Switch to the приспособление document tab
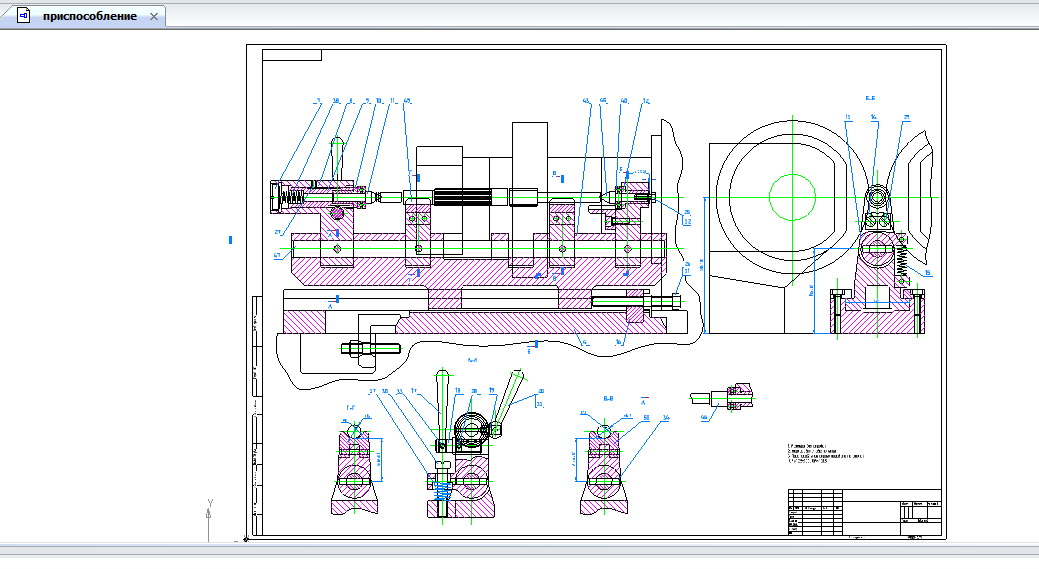 89,17
